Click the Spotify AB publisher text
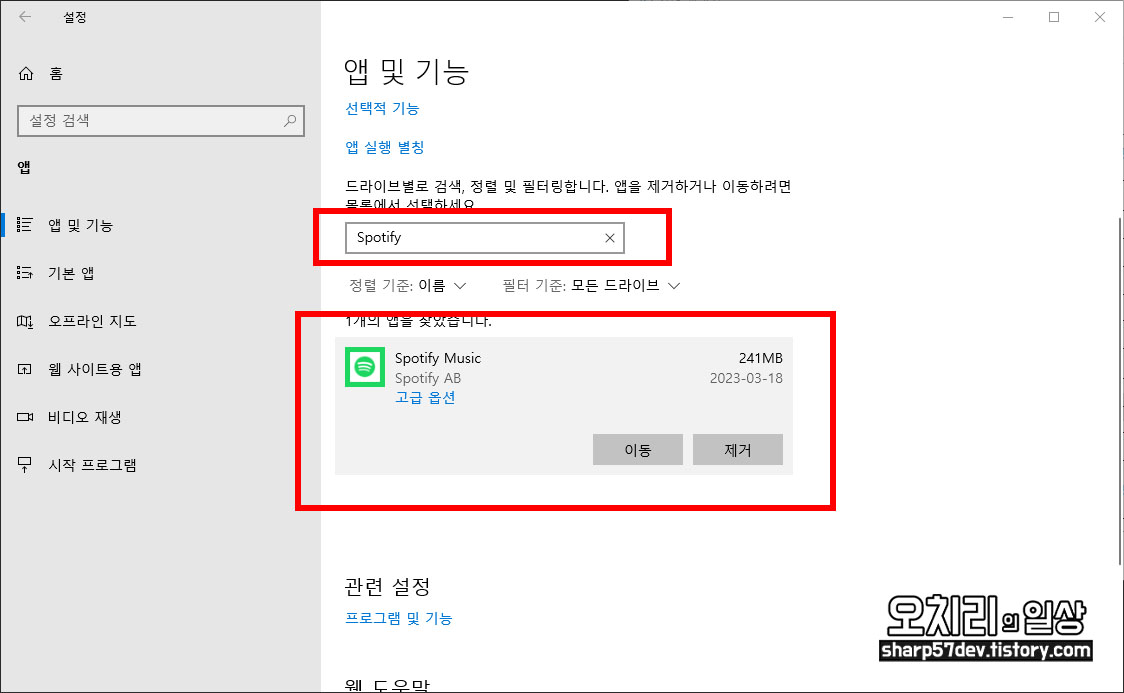The width and height of the screenshot is (1124, 693). [428, 378]
